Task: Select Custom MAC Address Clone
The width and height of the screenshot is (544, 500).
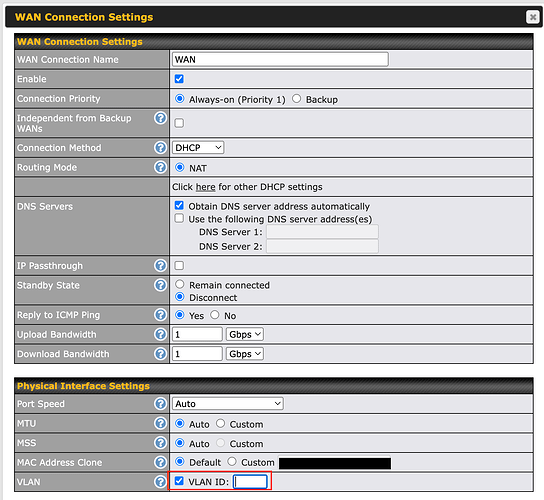Action: pos(232,461)
